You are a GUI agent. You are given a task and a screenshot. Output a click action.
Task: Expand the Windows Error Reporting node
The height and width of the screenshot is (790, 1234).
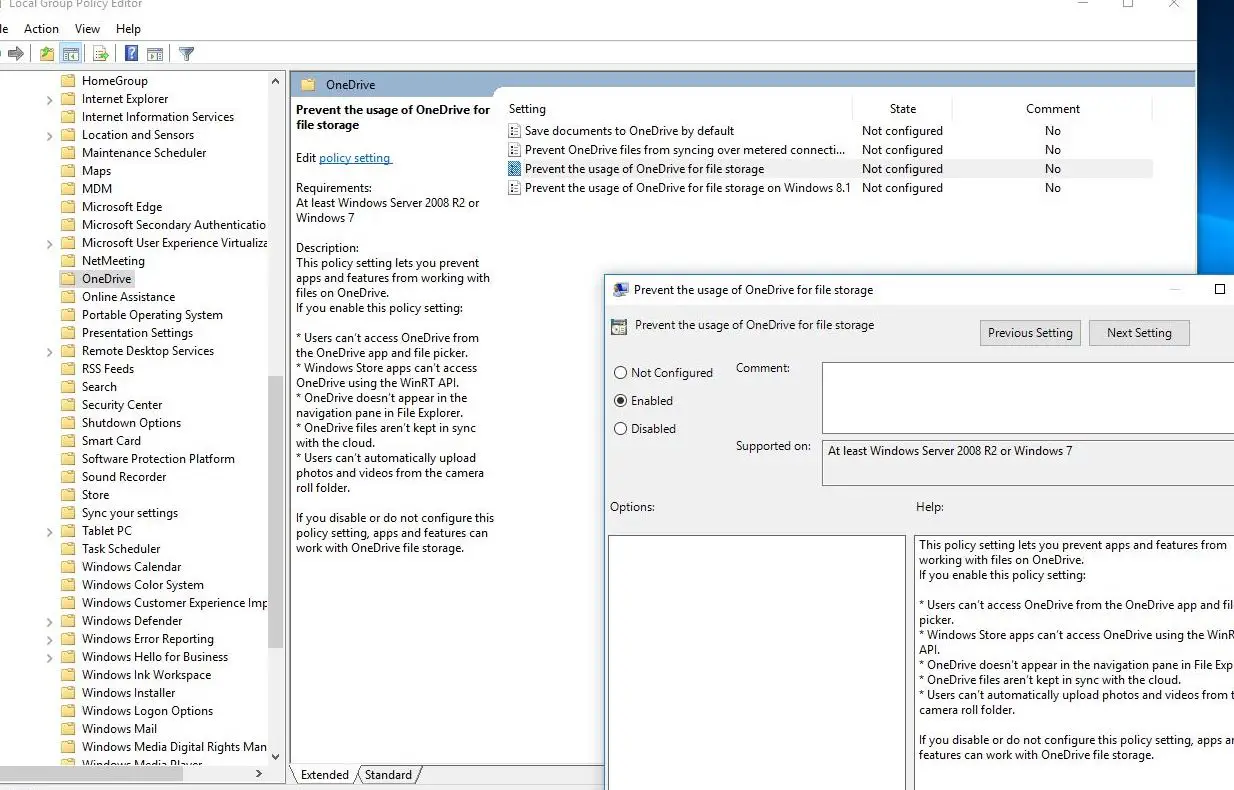click(49, 639)
